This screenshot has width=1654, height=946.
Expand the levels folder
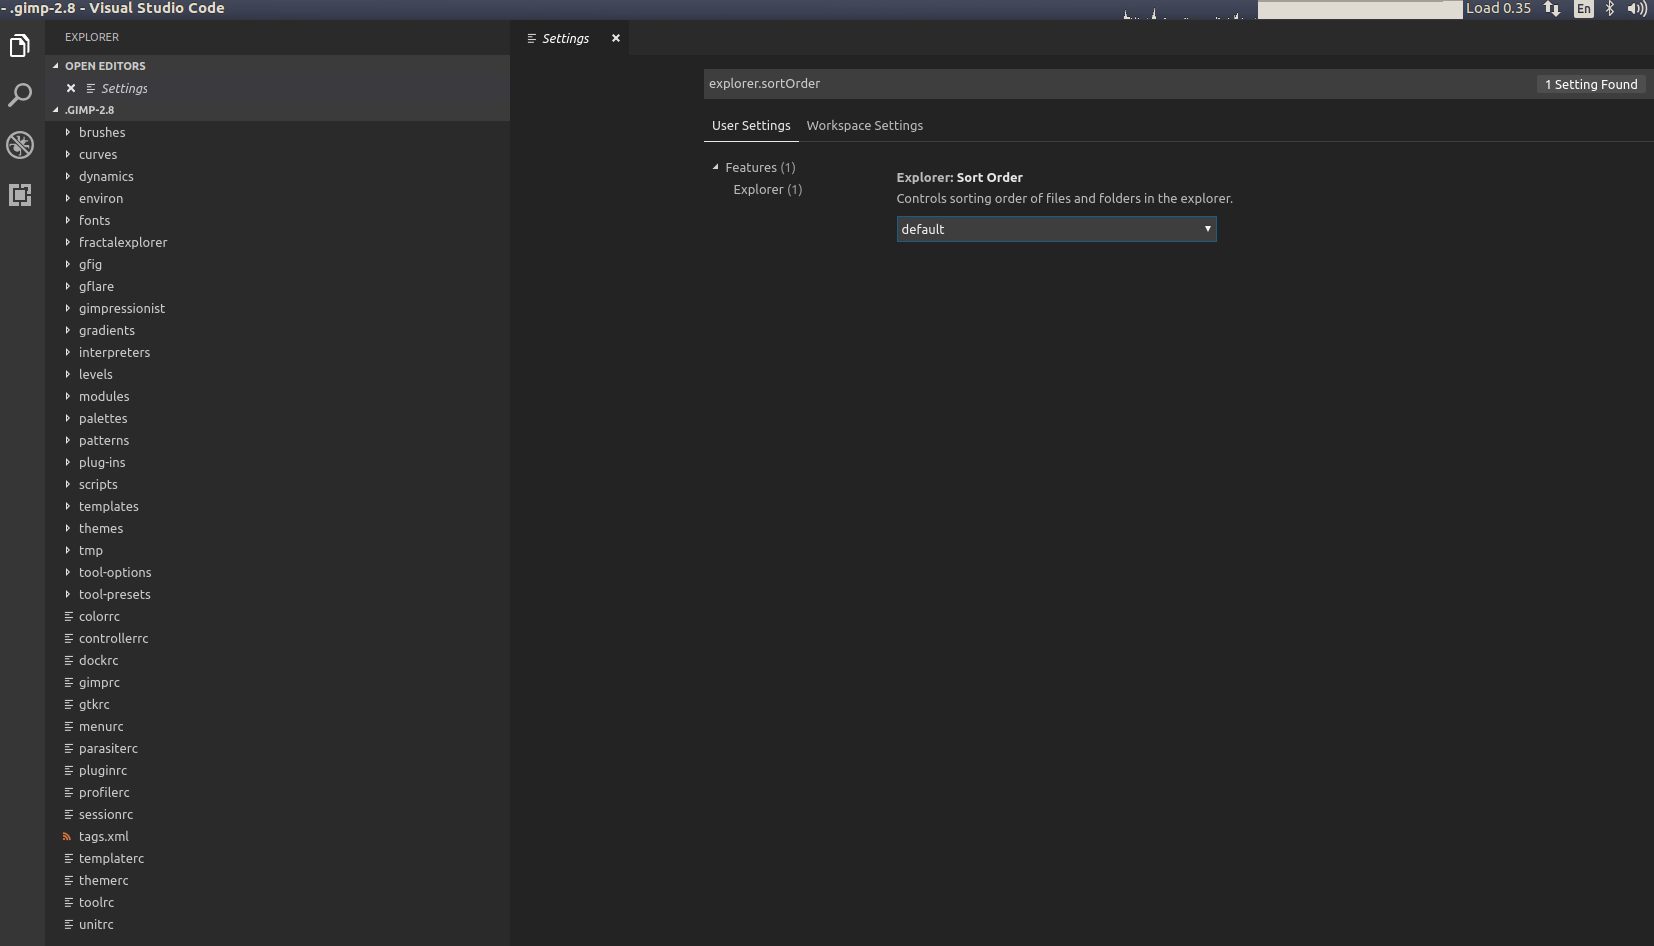point(278,374)
